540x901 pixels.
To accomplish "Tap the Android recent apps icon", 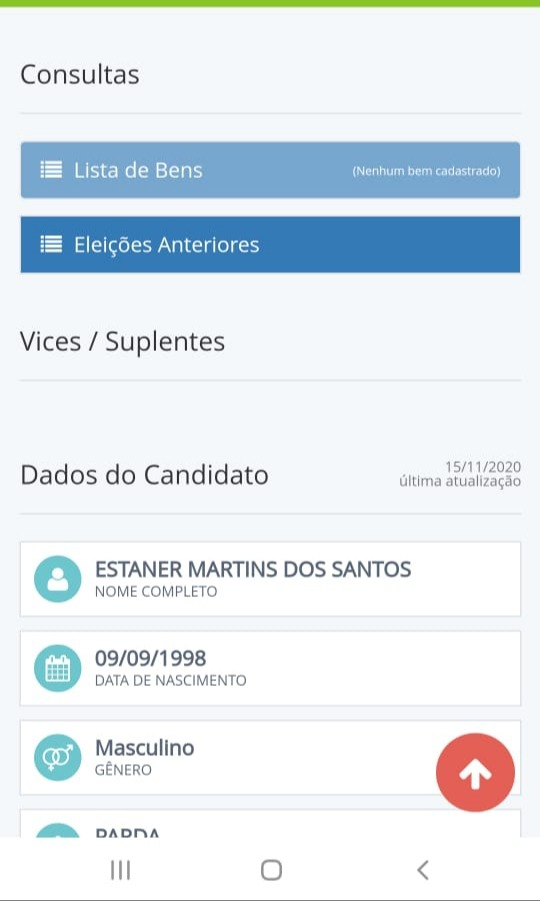I will (121, 870).
